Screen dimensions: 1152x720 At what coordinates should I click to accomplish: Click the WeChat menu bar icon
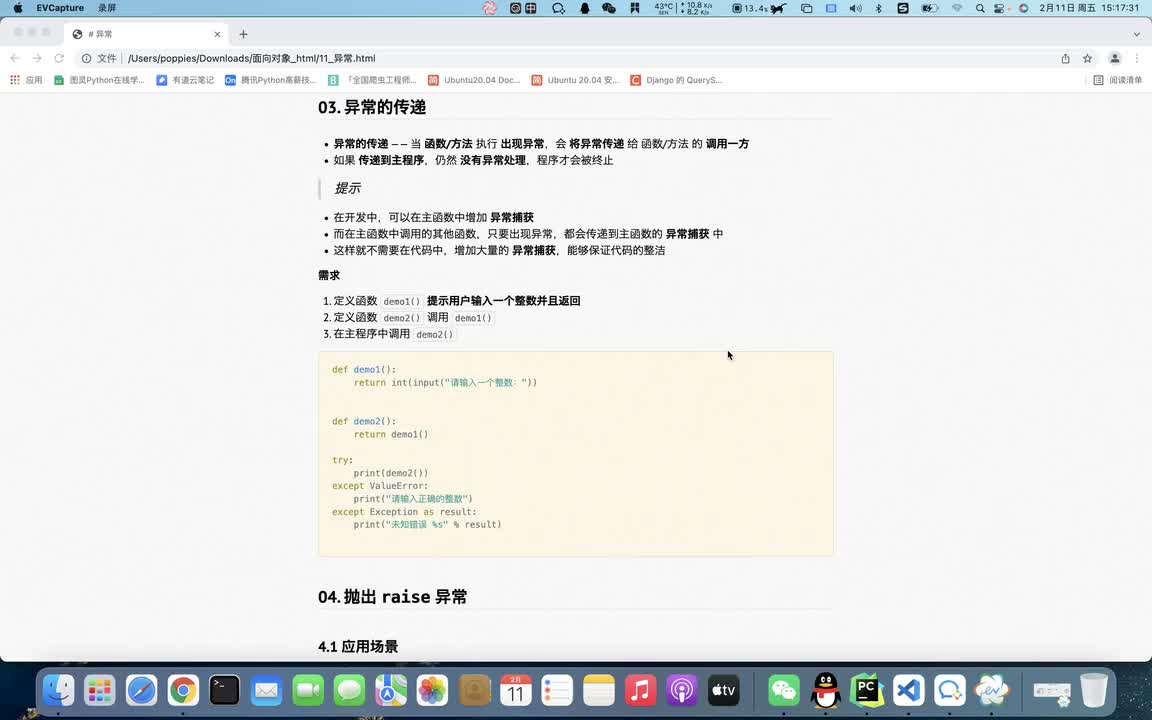(x=608, y=8)
